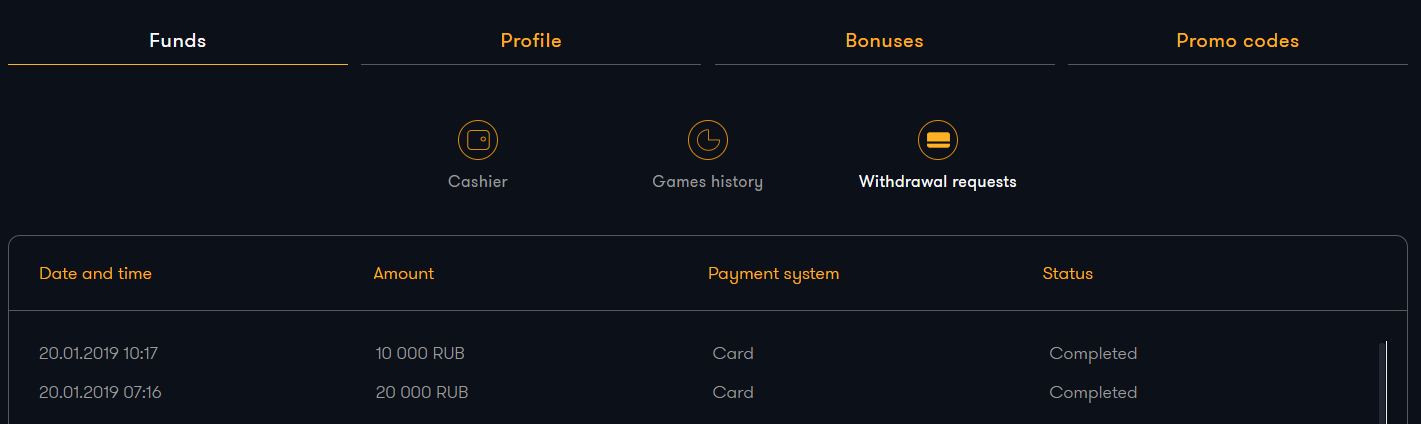The height and width of the screenshot is (424, 1421).
Task: Click the 10 000 RUB amount
Action: coord(420,353)
